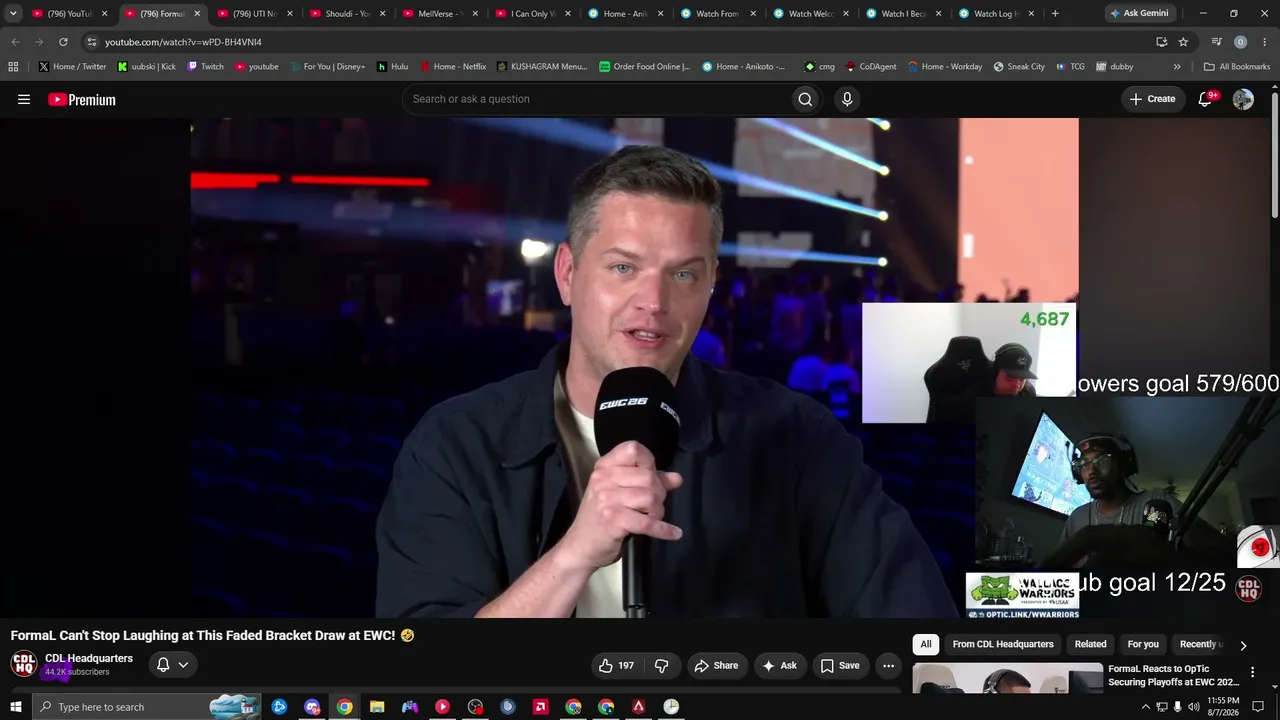Like the video with 197 likes
Viewport: 1280px width, 720px height.
616,665
